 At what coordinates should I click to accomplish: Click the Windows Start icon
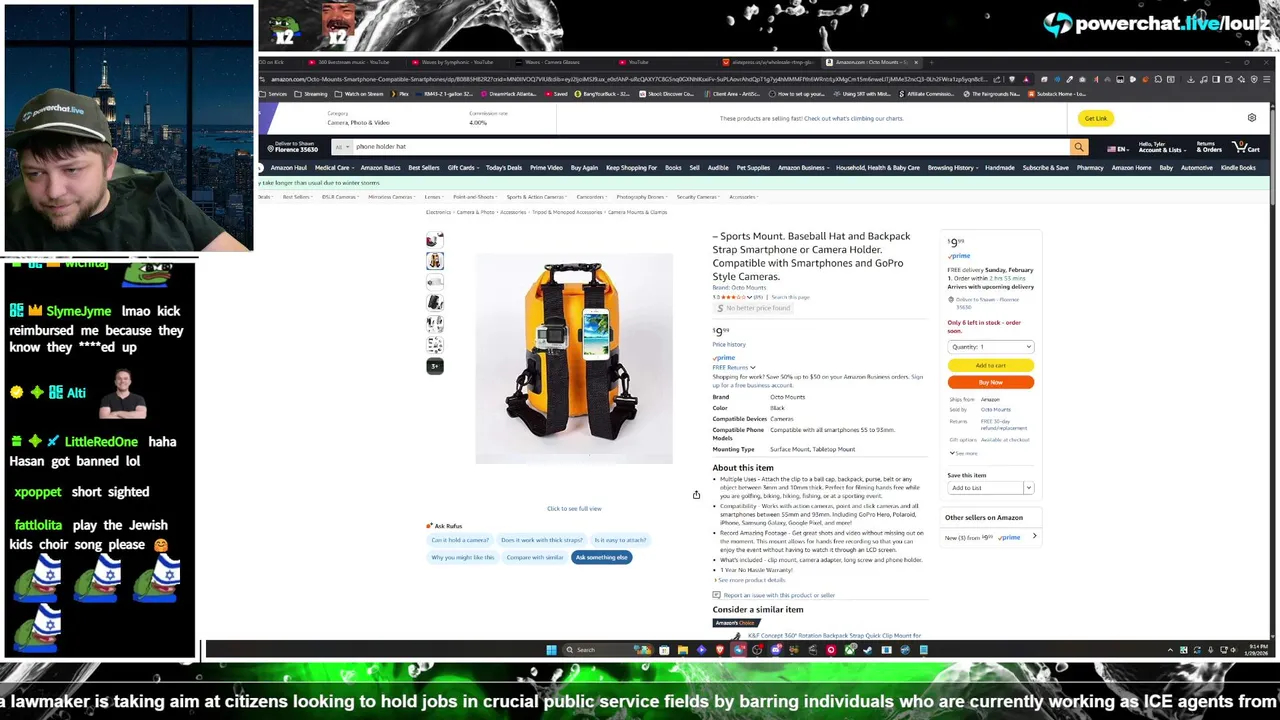(551, 650)
